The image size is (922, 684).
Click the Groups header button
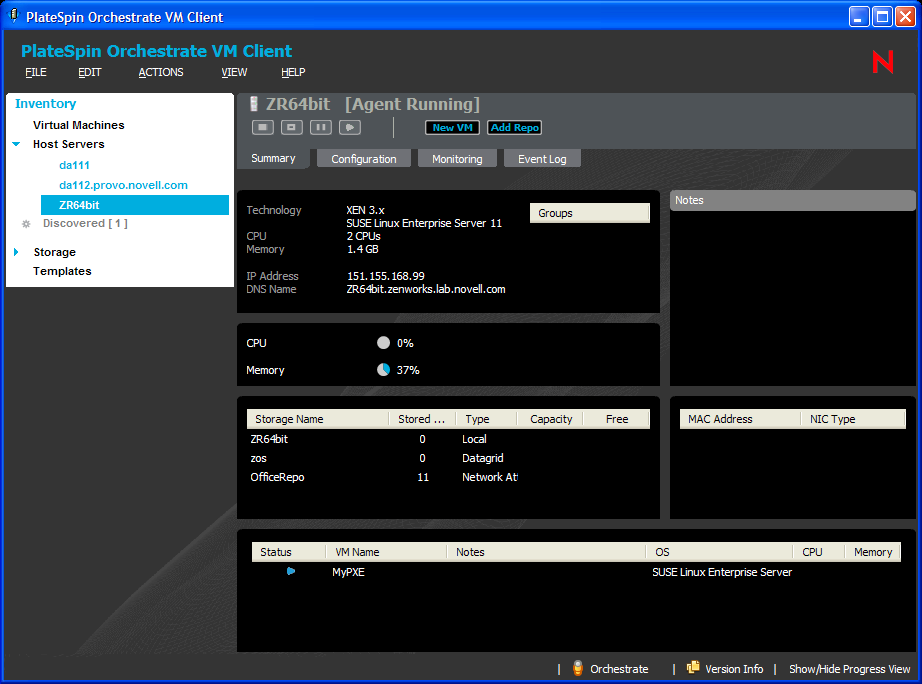point(589,213)
